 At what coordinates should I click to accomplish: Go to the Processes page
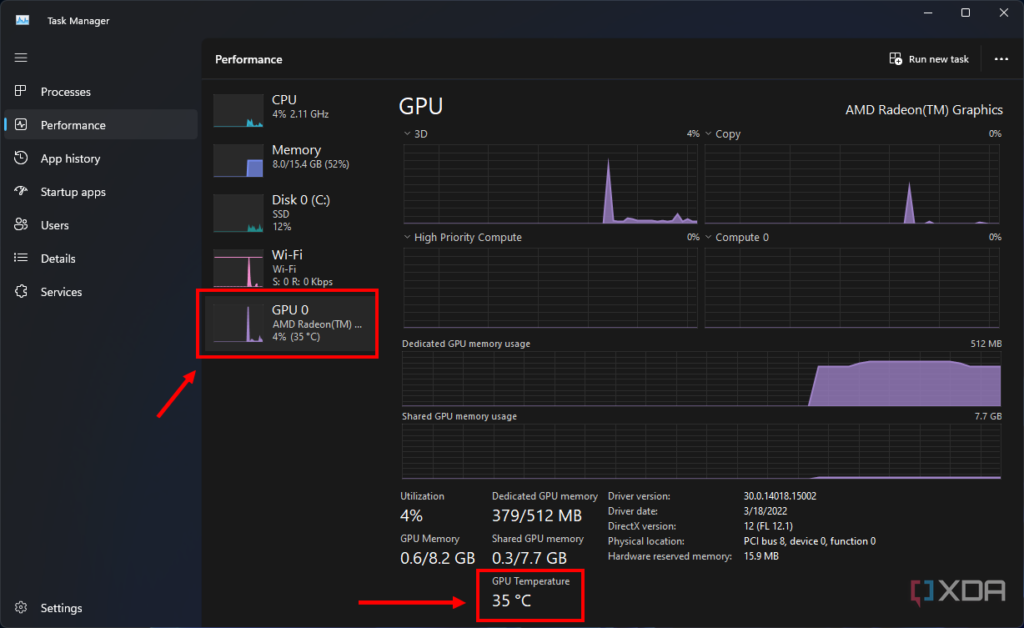pos(65,92)
